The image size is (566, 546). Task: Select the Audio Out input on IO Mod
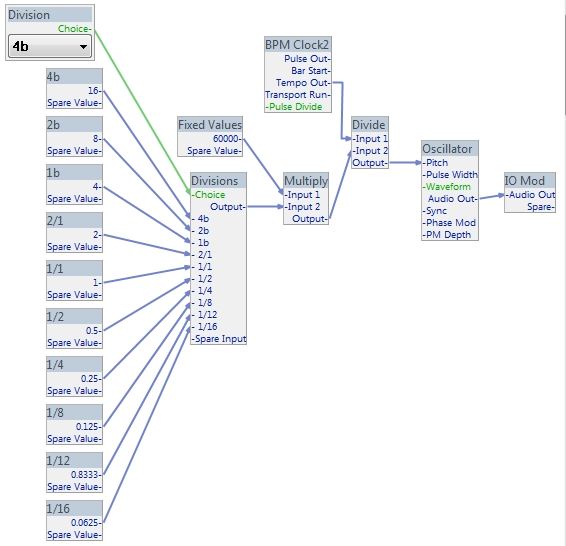[530, 195]
